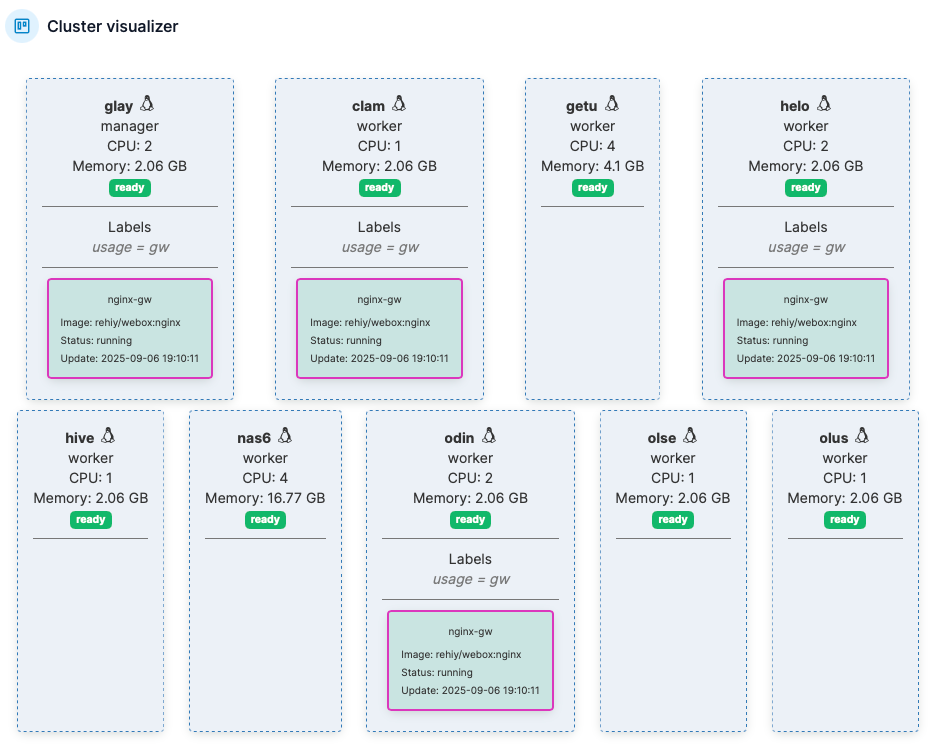Click the Linux icon beside olus
This screenshot has height=754, width=939.
click(x=862, y=436)
